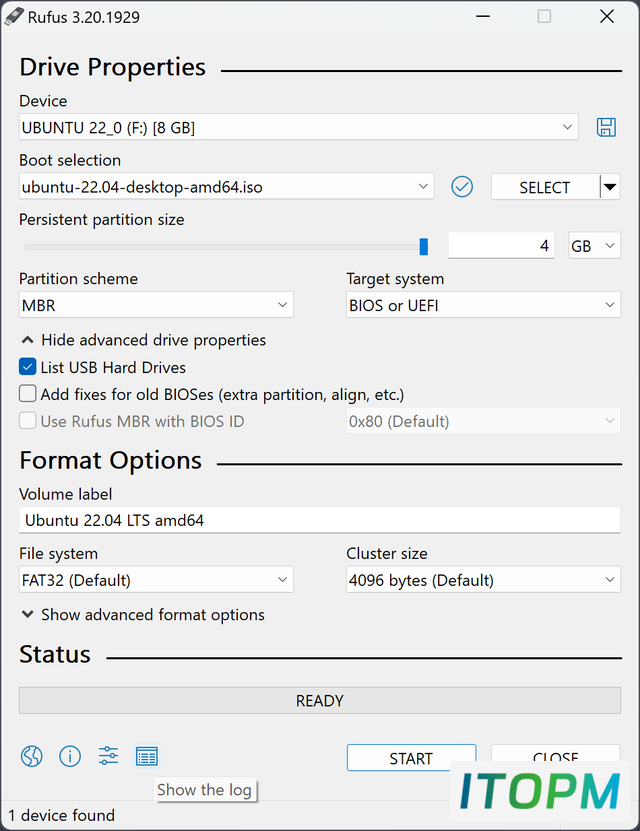
Task: Click the persistent partition size slider handle
Action: pos(423,246)
